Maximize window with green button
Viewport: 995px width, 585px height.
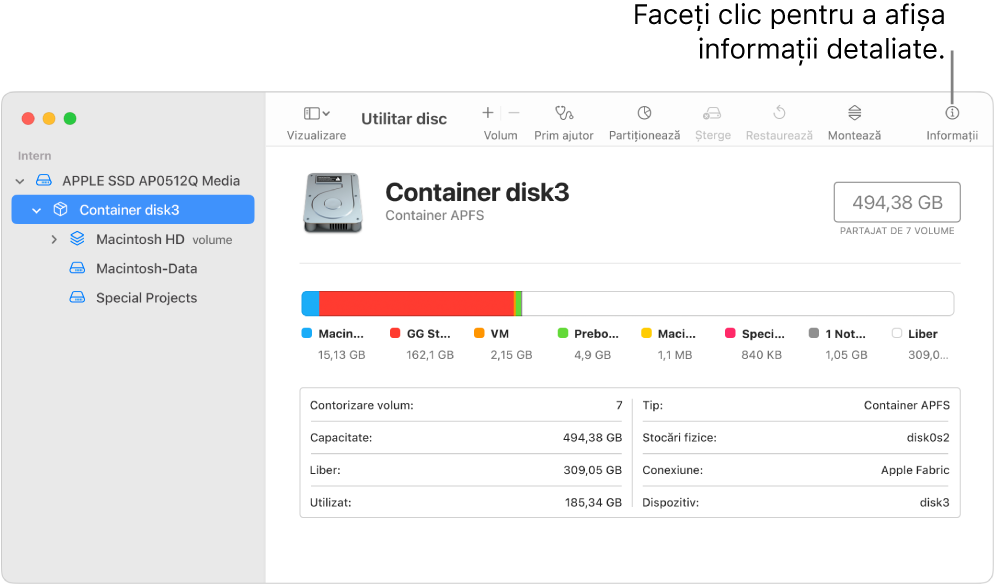(70, 119)
